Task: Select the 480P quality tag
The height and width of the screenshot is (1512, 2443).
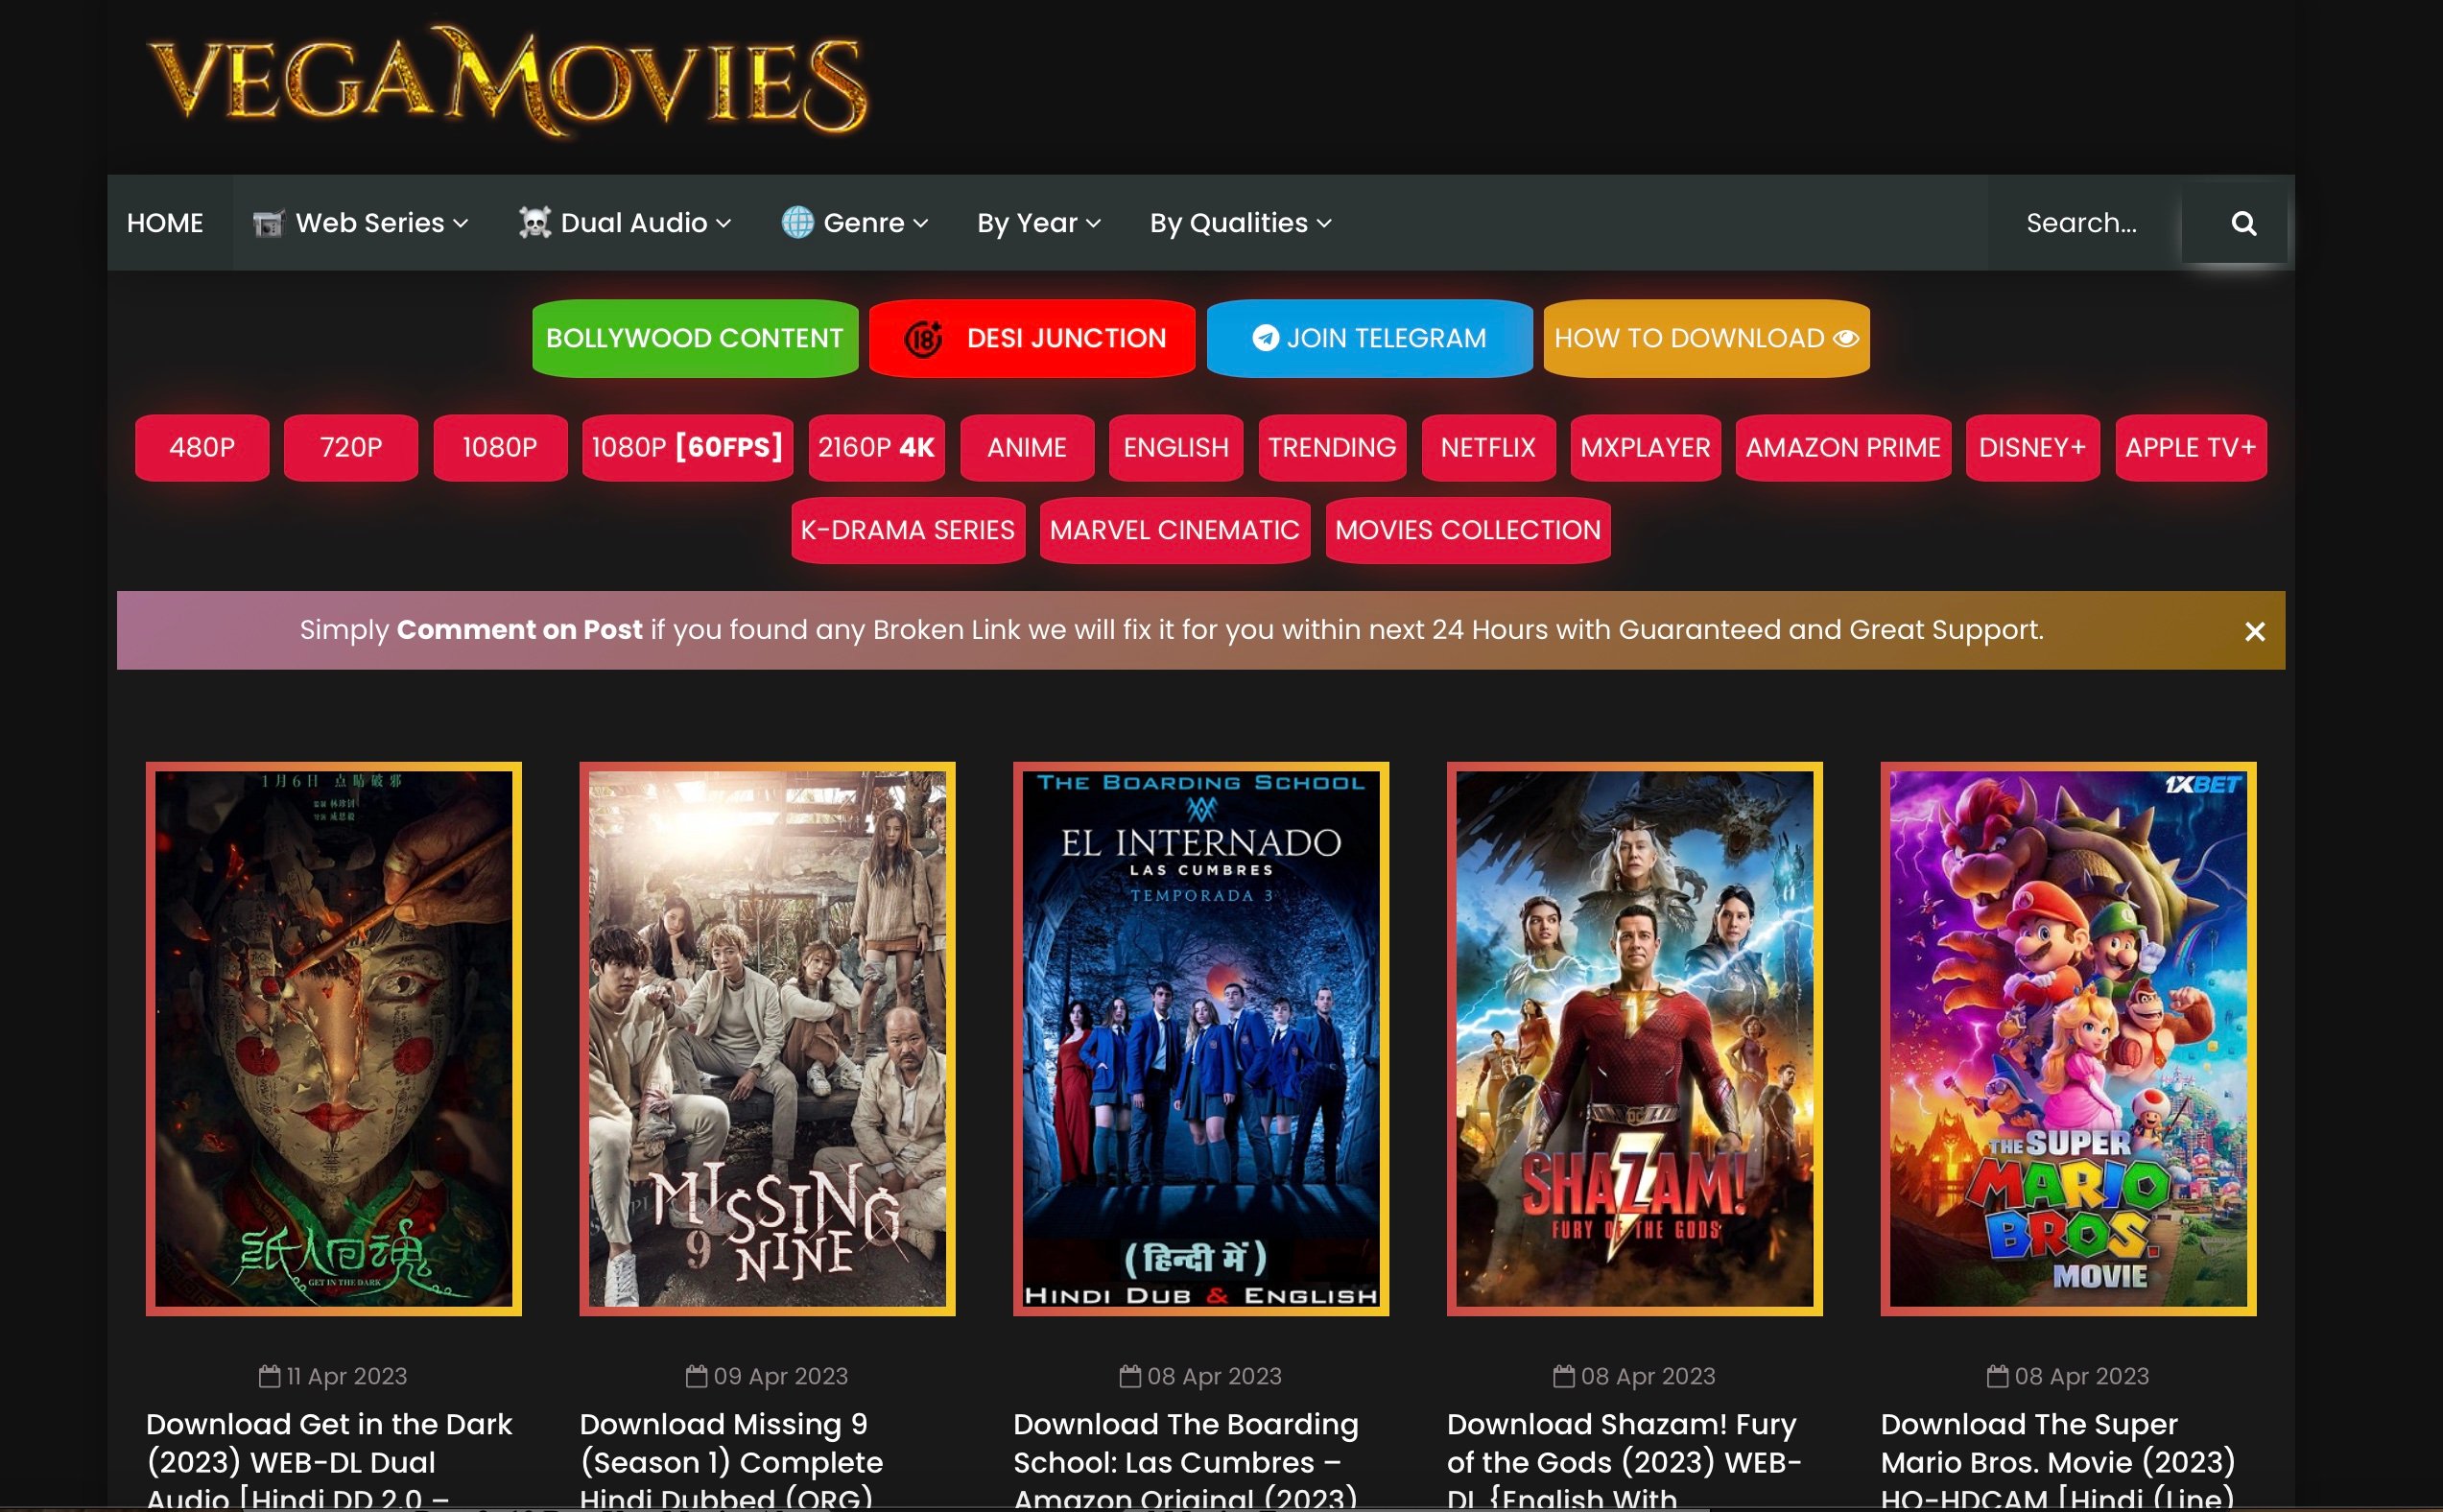Action: click(202, 447)
